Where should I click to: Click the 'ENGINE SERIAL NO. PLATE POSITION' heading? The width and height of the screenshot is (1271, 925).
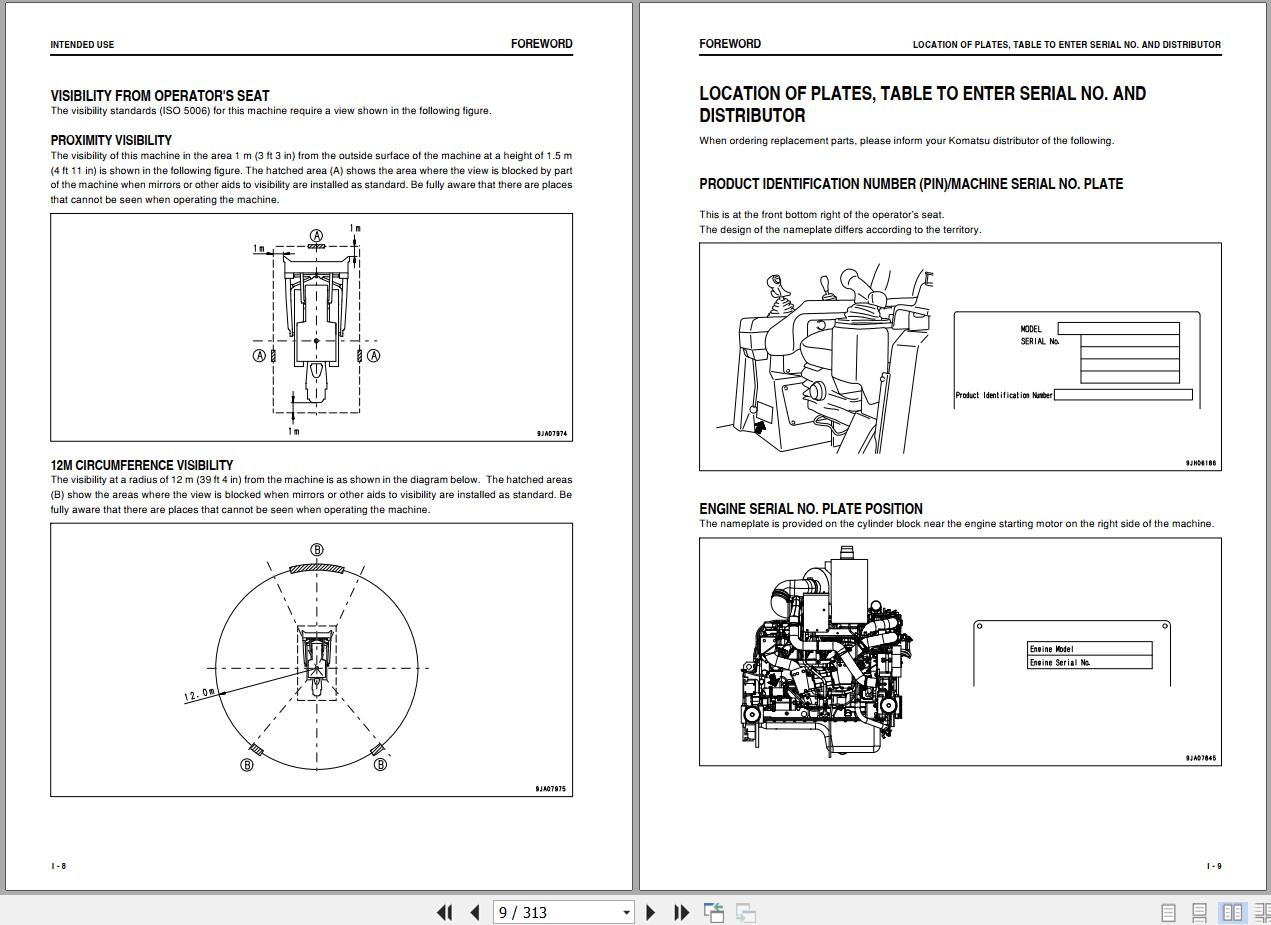[810, 508]
